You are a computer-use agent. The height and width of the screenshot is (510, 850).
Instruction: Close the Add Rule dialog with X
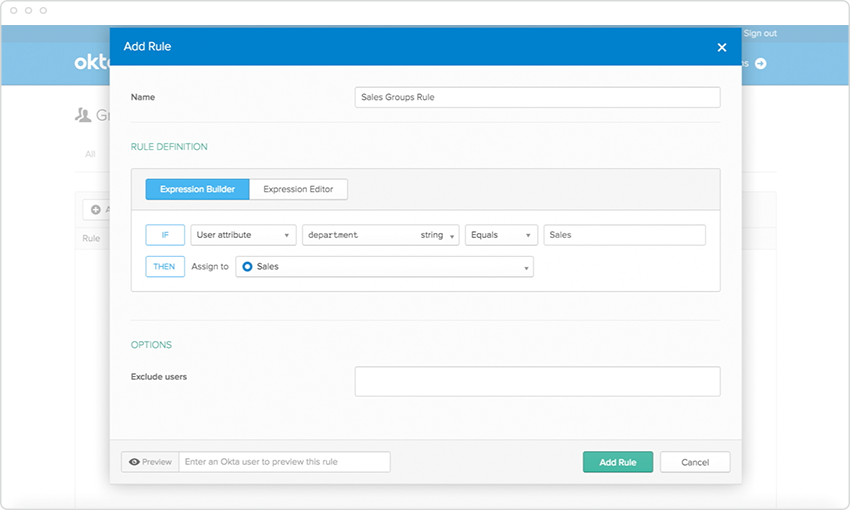(722, 47)
